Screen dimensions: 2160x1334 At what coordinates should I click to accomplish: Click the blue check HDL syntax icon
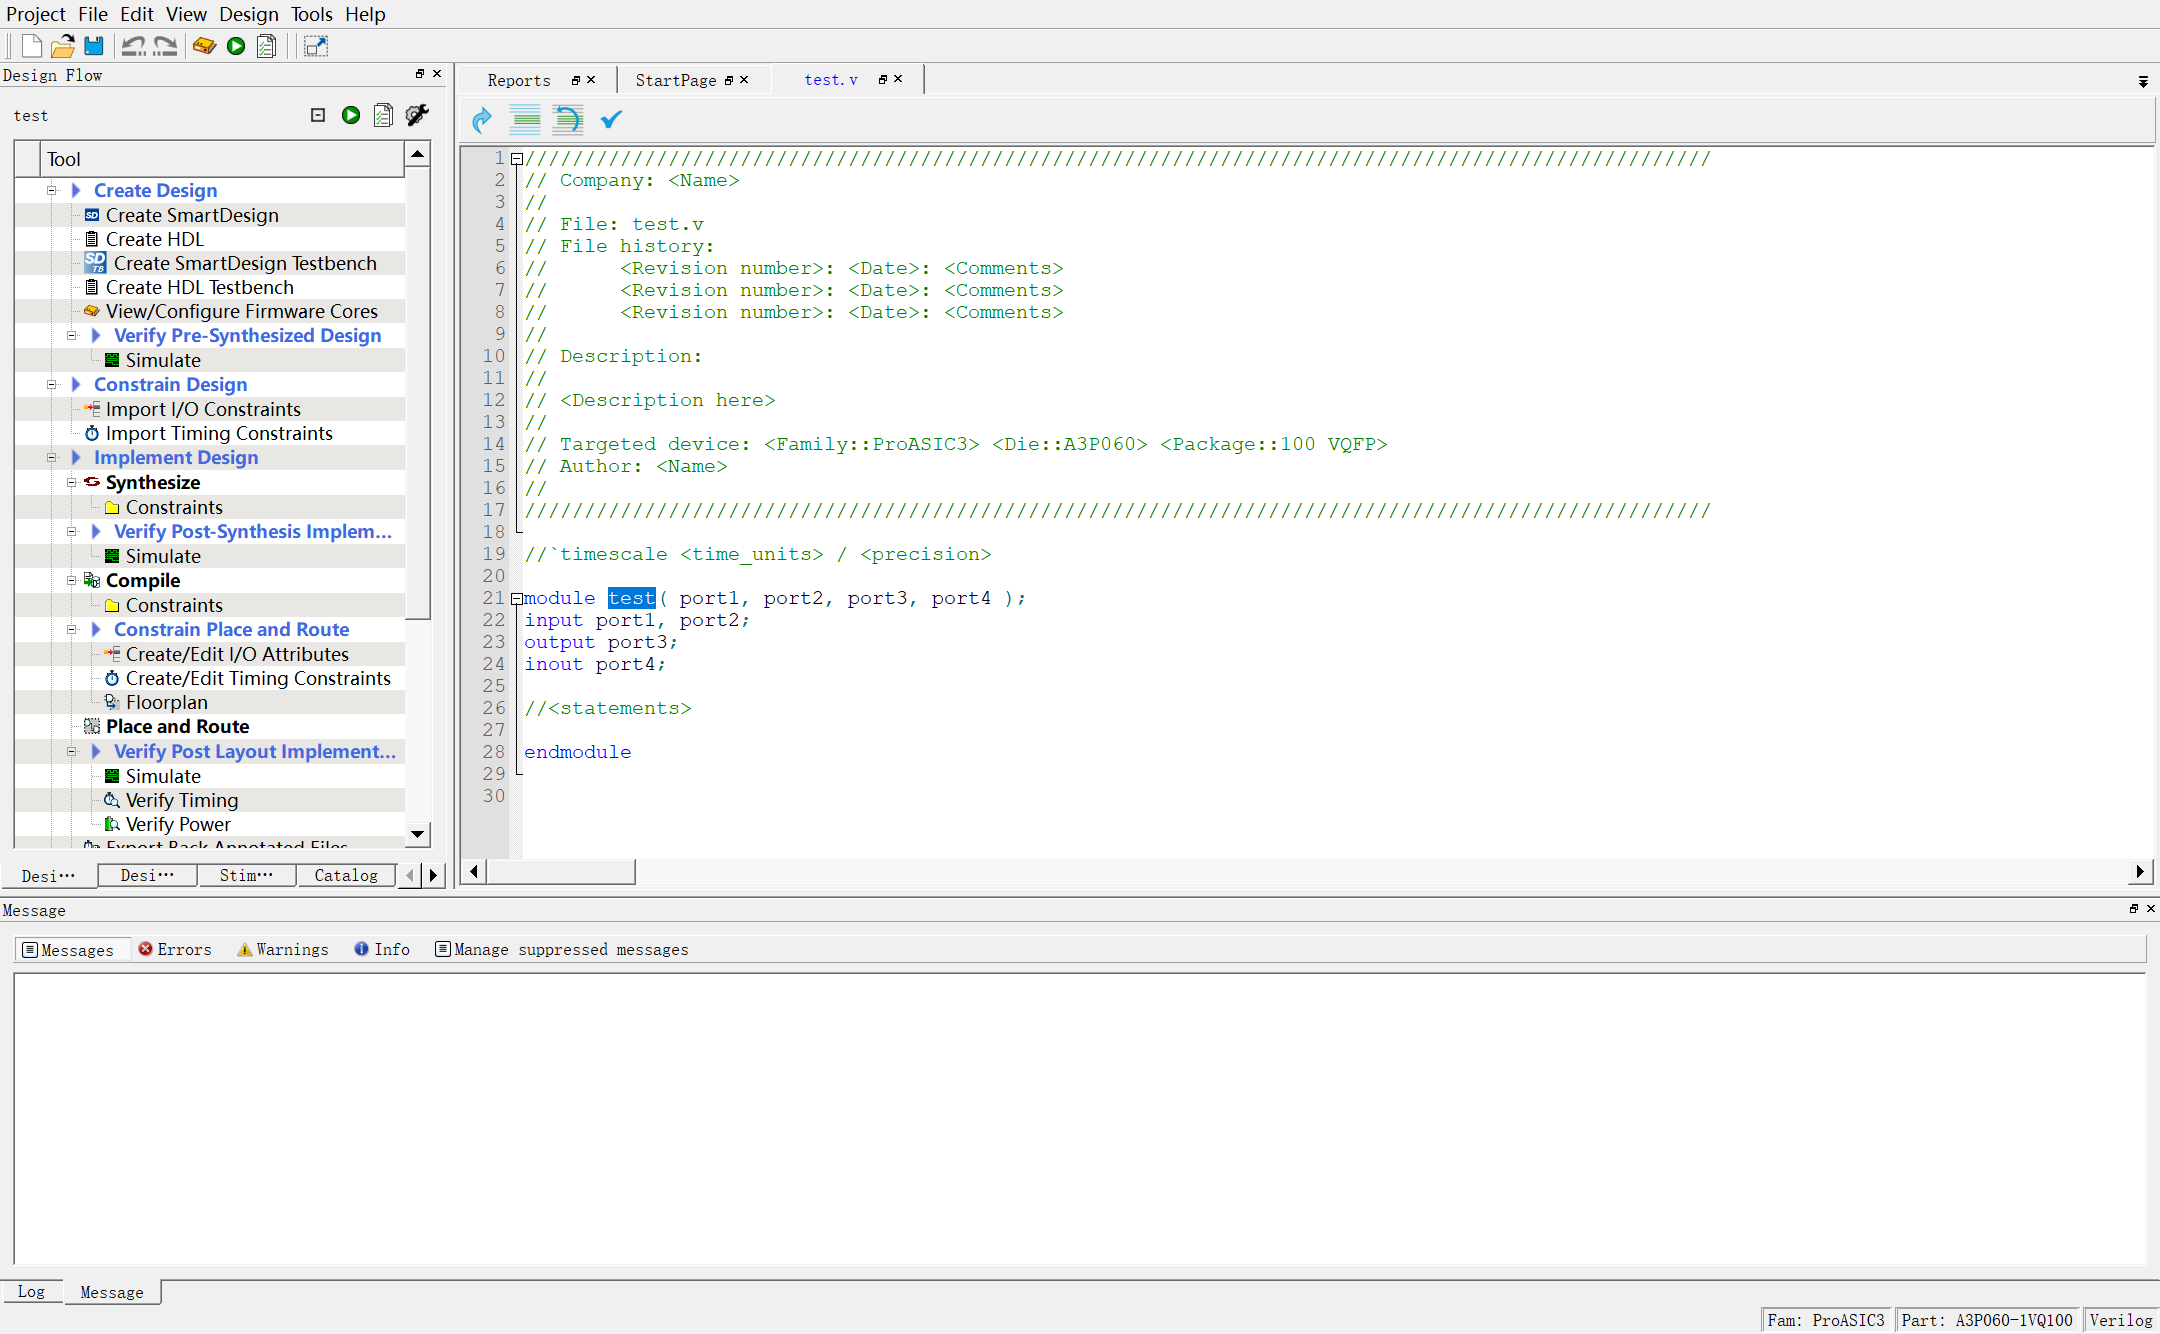[x=611, y=120]
